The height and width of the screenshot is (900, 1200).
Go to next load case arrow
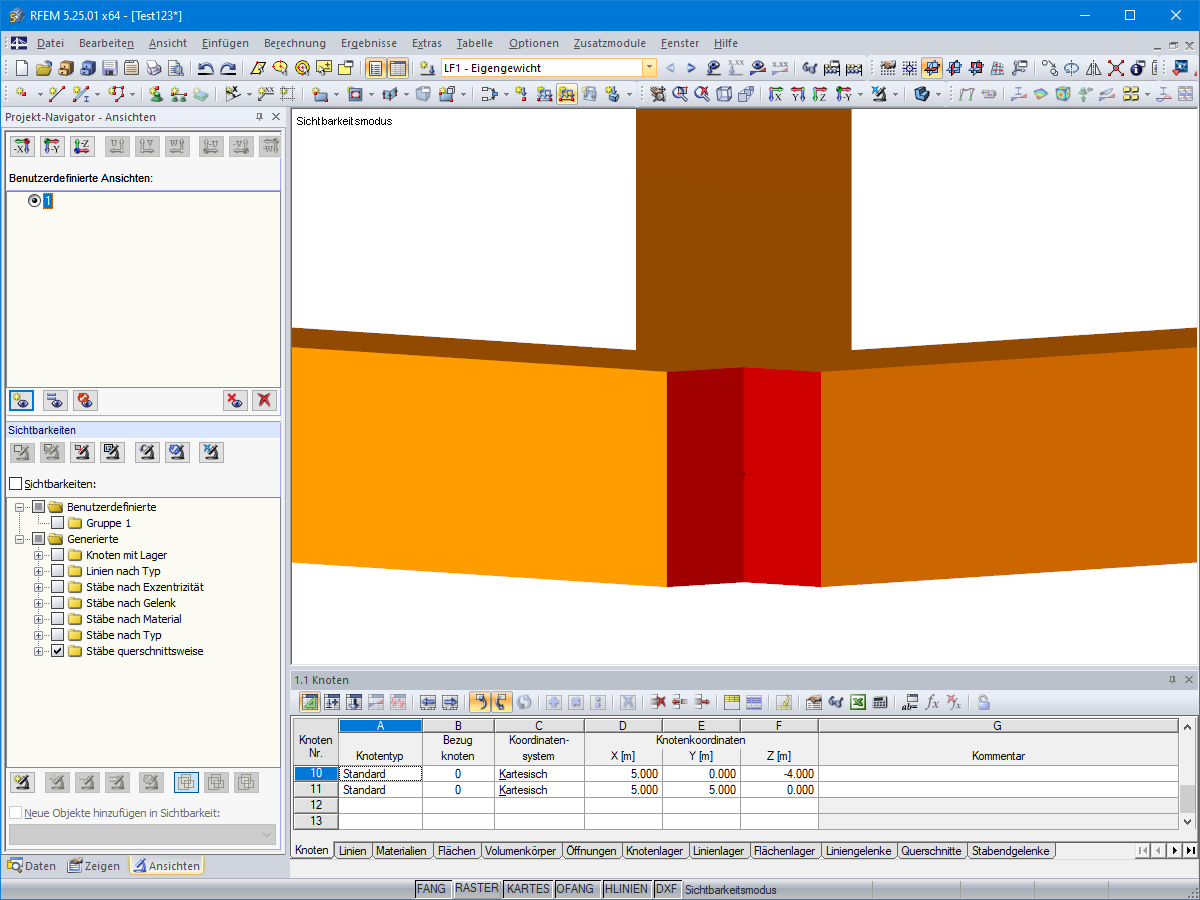coord(691,68)
